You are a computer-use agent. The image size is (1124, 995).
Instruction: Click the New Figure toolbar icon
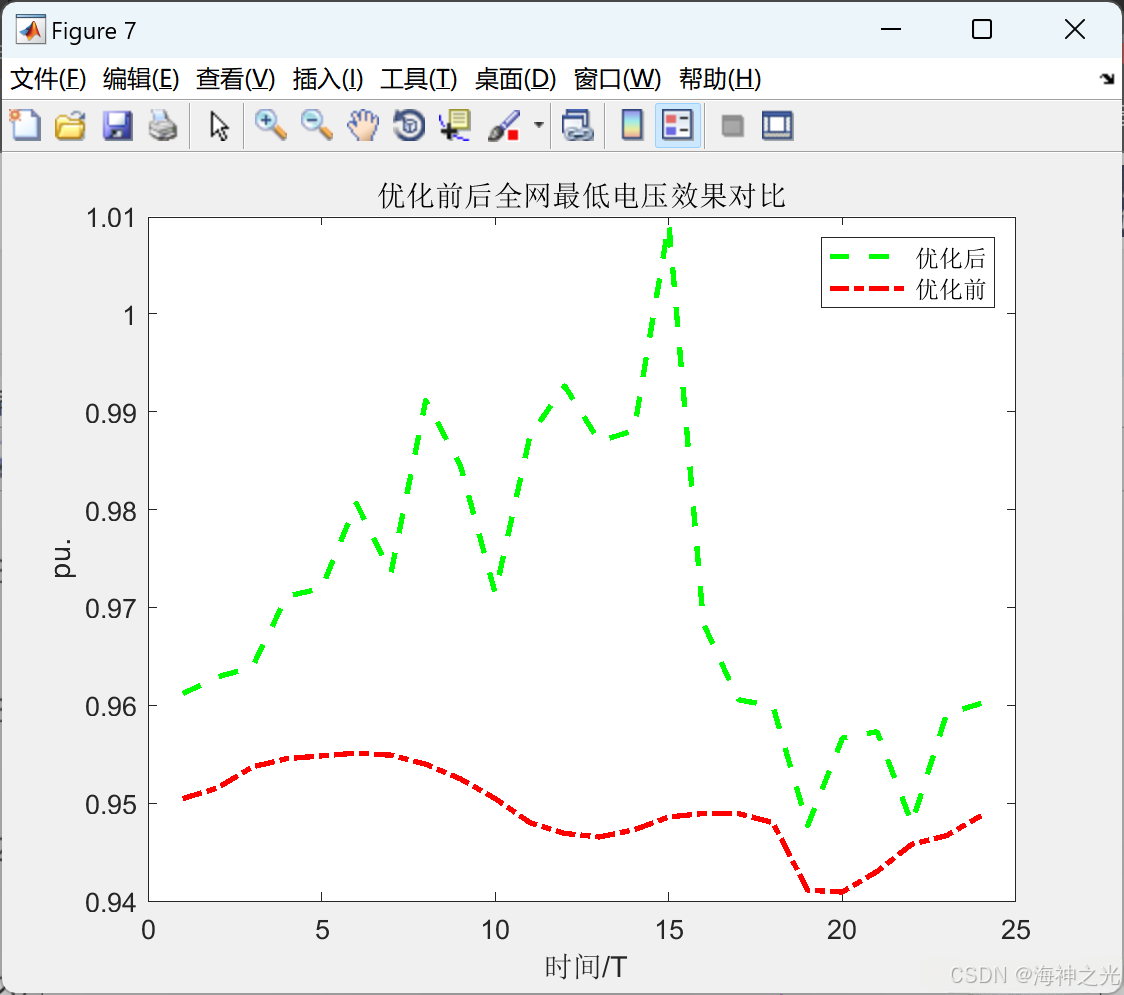[25, 125]
